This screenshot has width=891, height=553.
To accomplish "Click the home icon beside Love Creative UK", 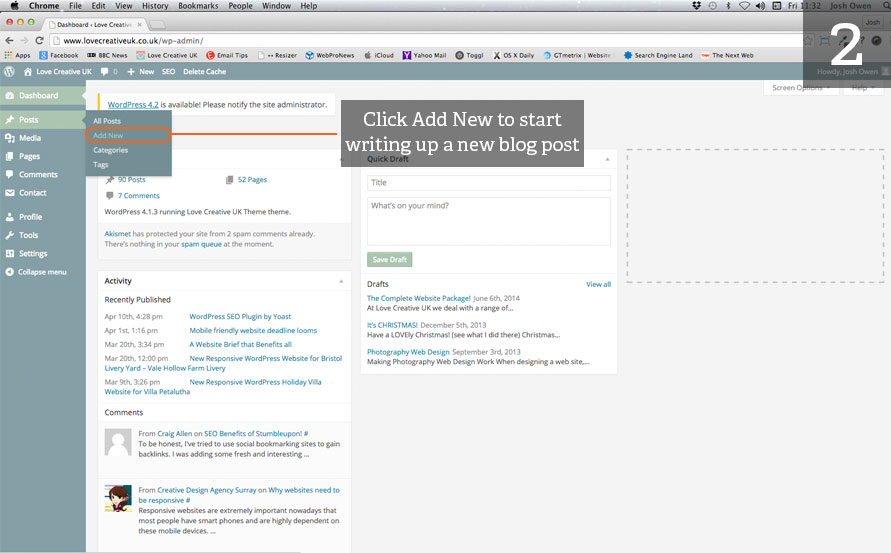I will [28, 72].
